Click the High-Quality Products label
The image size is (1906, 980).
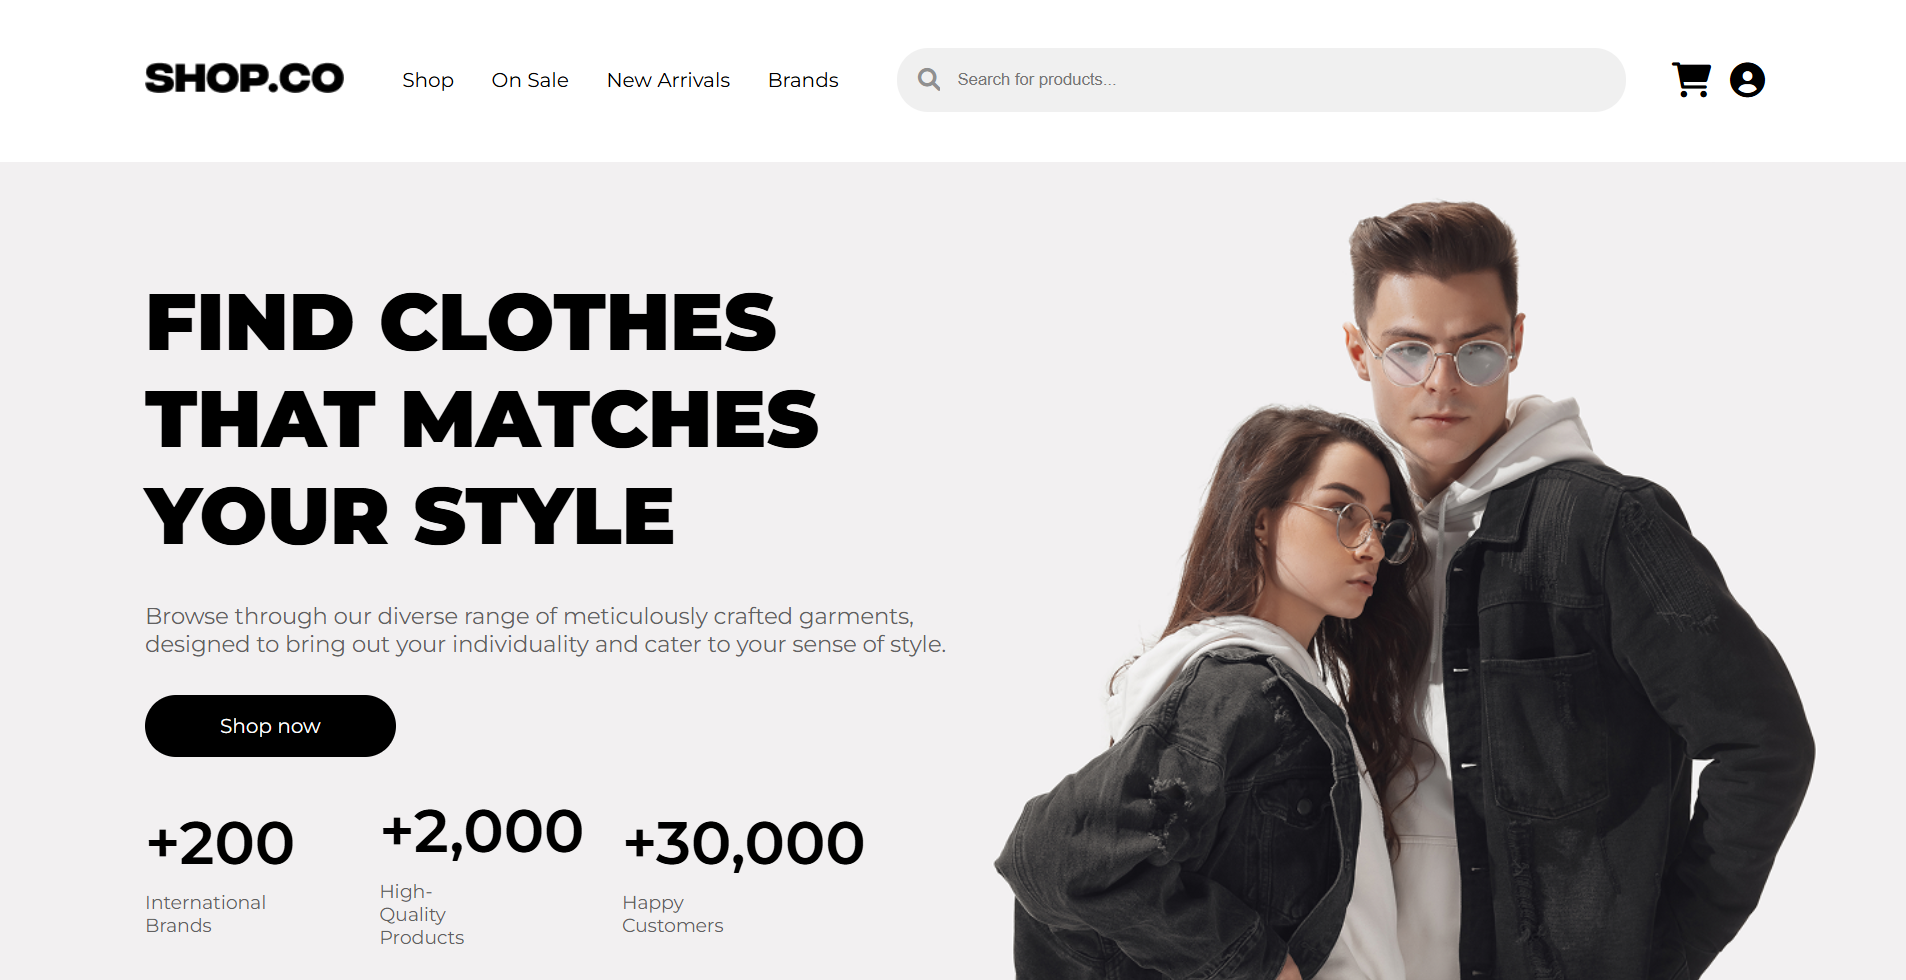coord(422,914)
